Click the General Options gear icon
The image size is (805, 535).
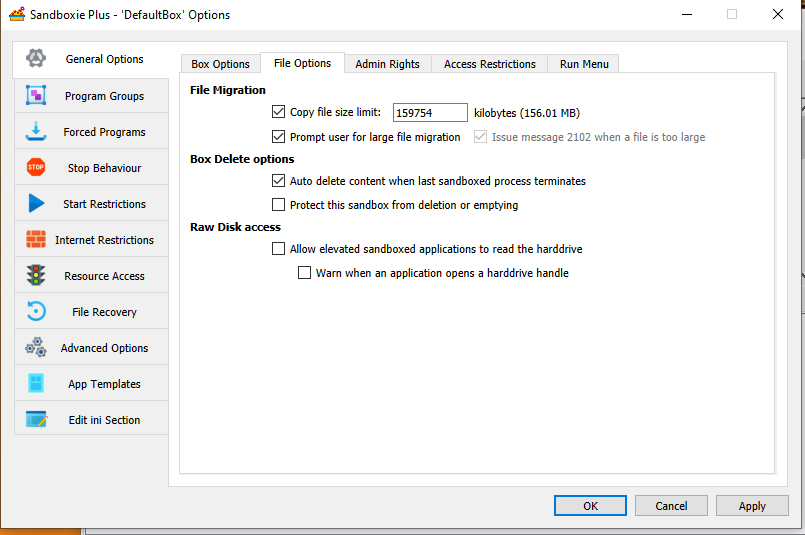coord(36,58)
